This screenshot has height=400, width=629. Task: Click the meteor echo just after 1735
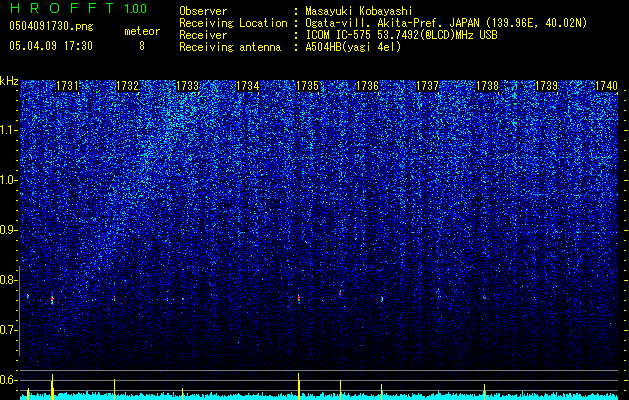point(299,299)
